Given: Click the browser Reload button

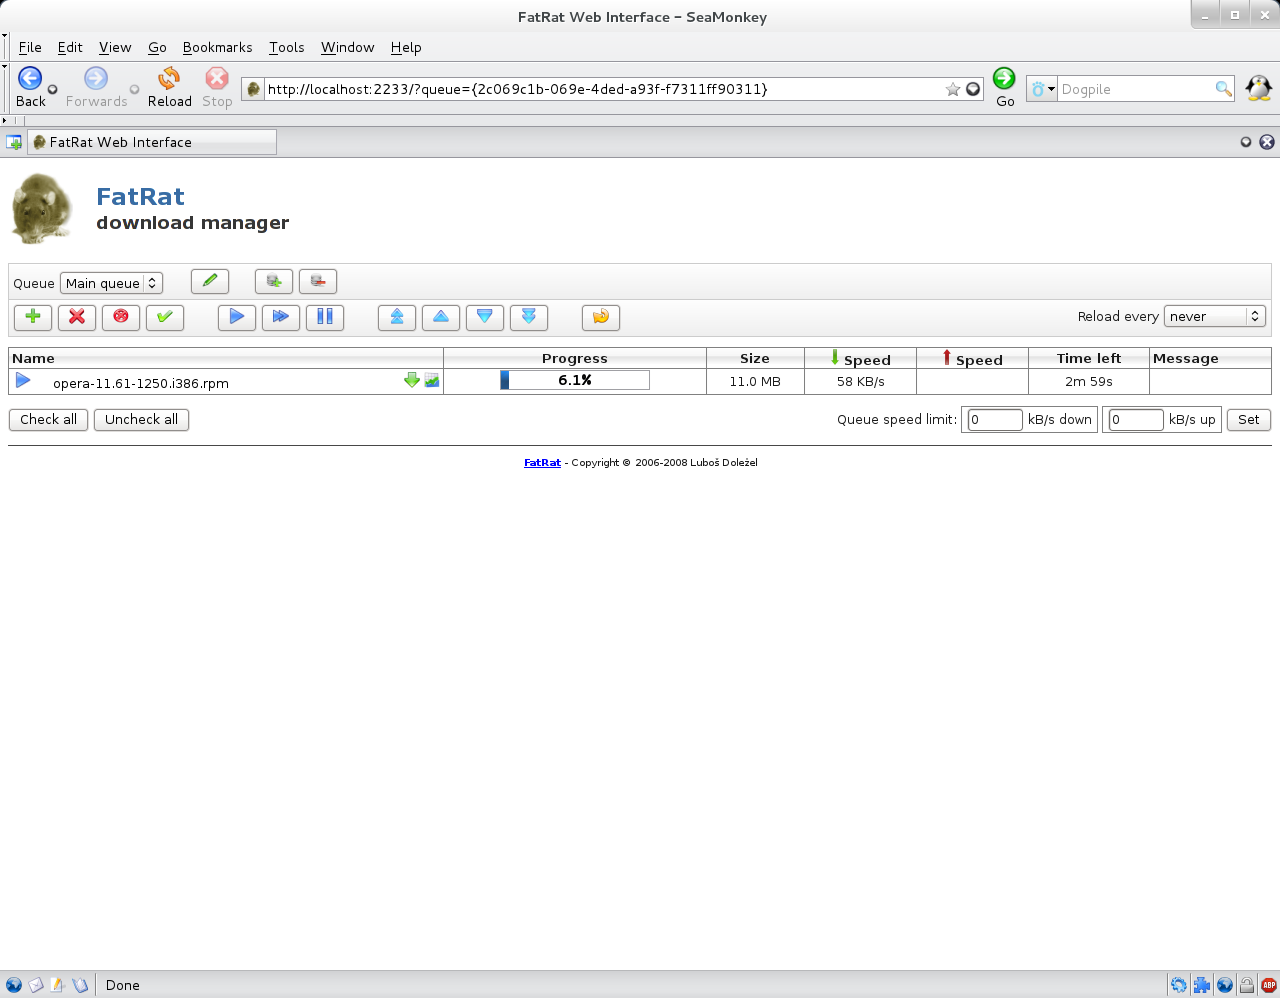Looking at the screenshot, I should pyautogui.click(x=170, y=87).
